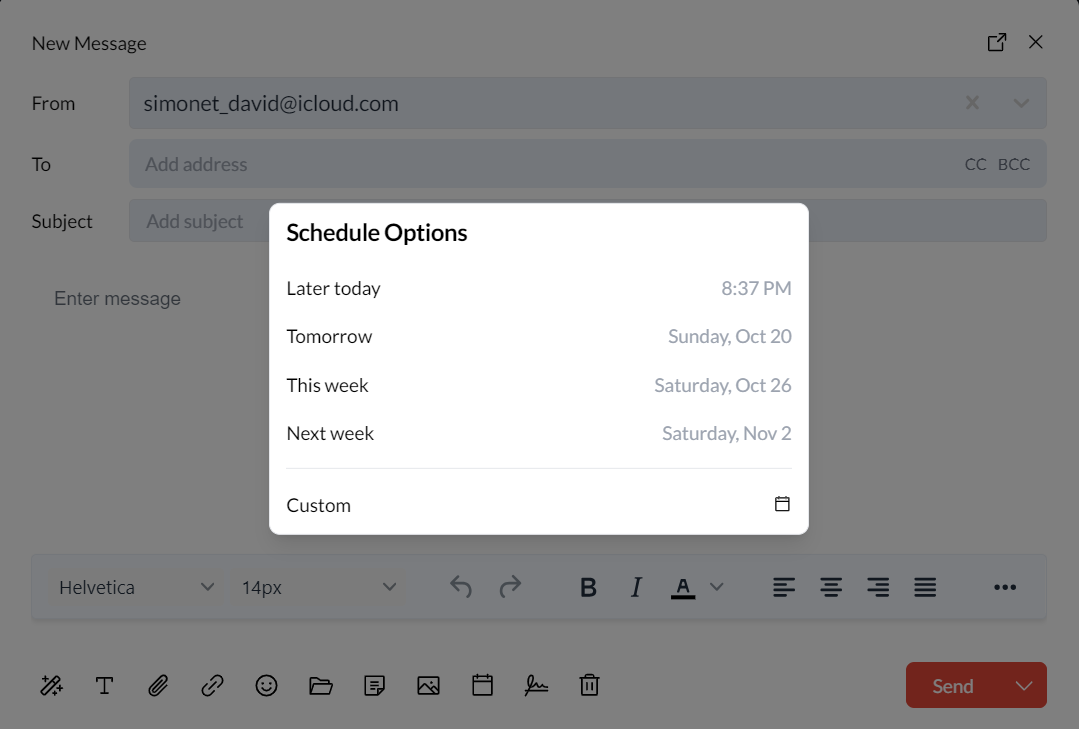Click the insert image icon
The width and height of the screenshot is (1079, 729).
428,686
